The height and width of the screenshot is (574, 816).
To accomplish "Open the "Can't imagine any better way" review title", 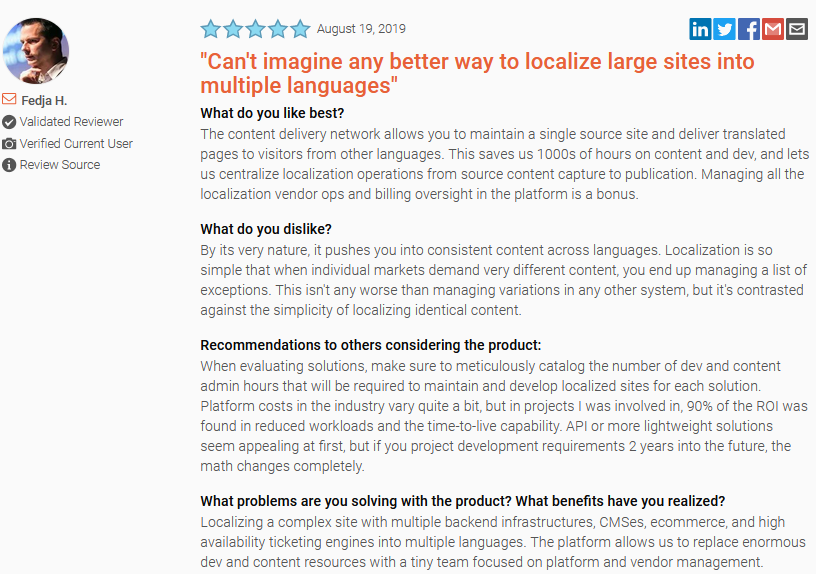I will pyautogui.click(x=477, y=73).
